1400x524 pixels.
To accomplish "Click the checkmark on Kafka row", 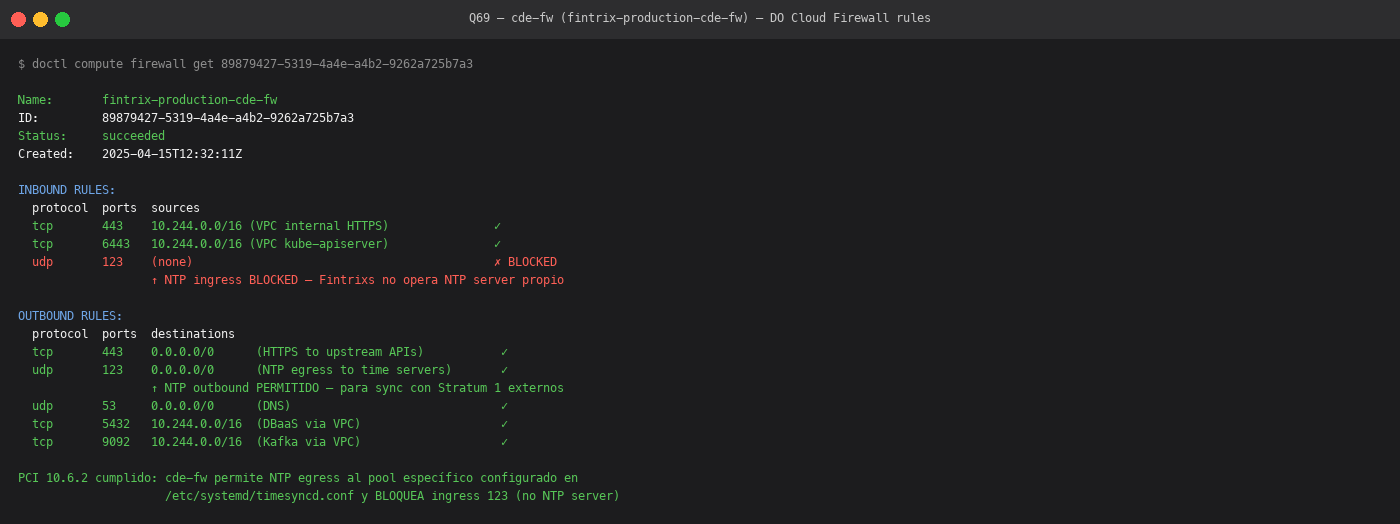I will (504, 442).
